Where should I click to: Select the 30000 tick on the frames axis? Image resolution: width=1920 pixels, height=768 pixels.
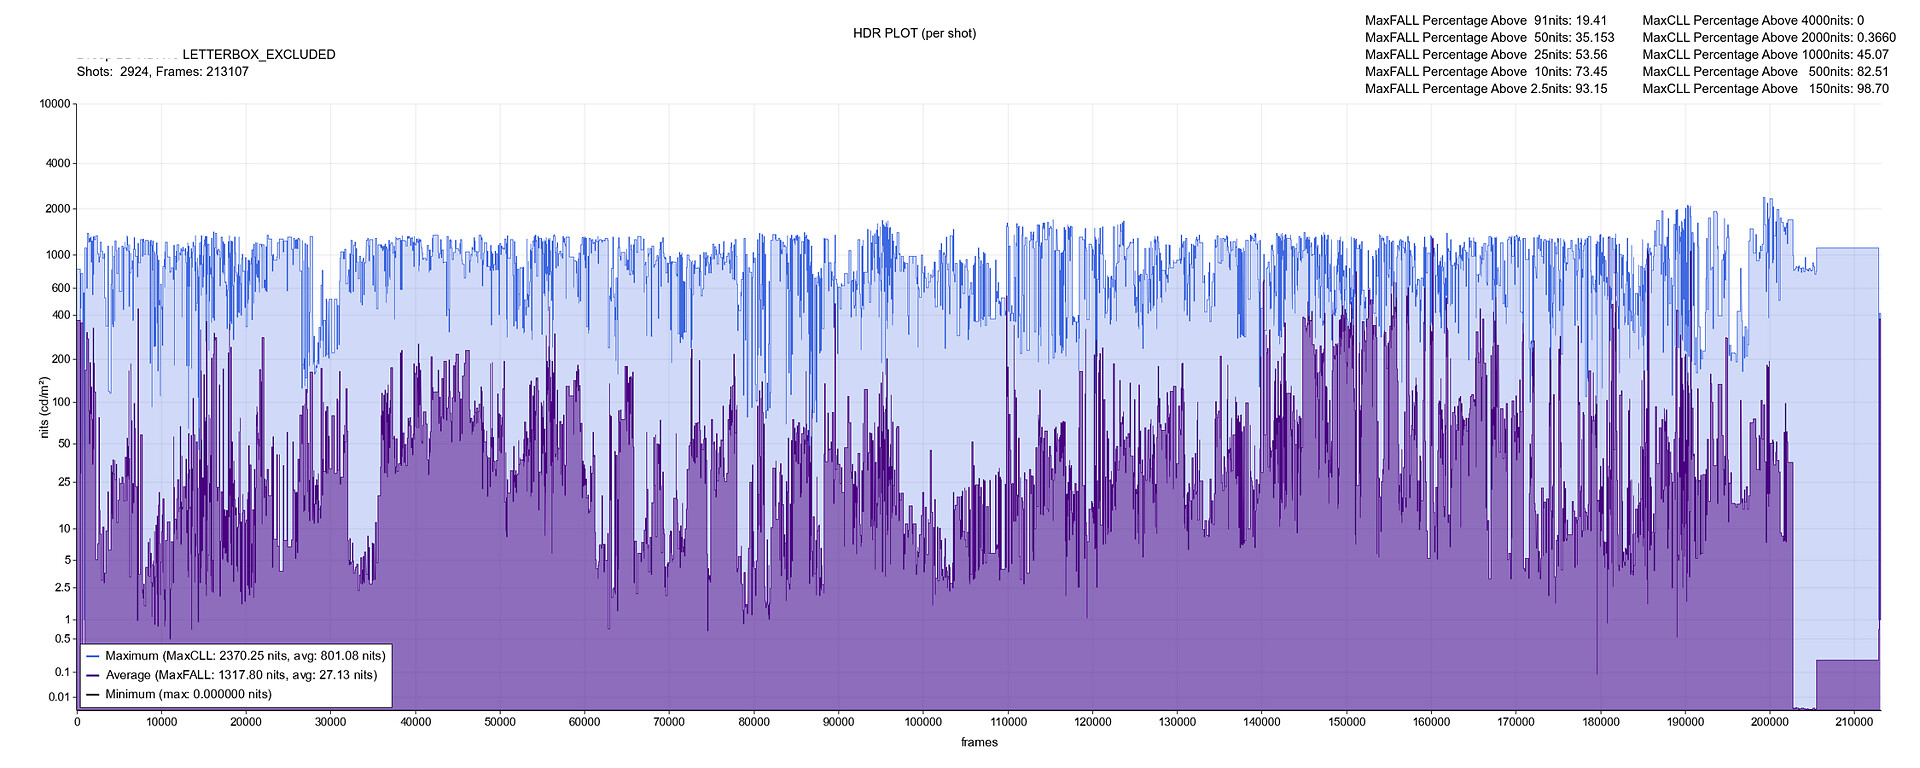[x=331, y=722]
